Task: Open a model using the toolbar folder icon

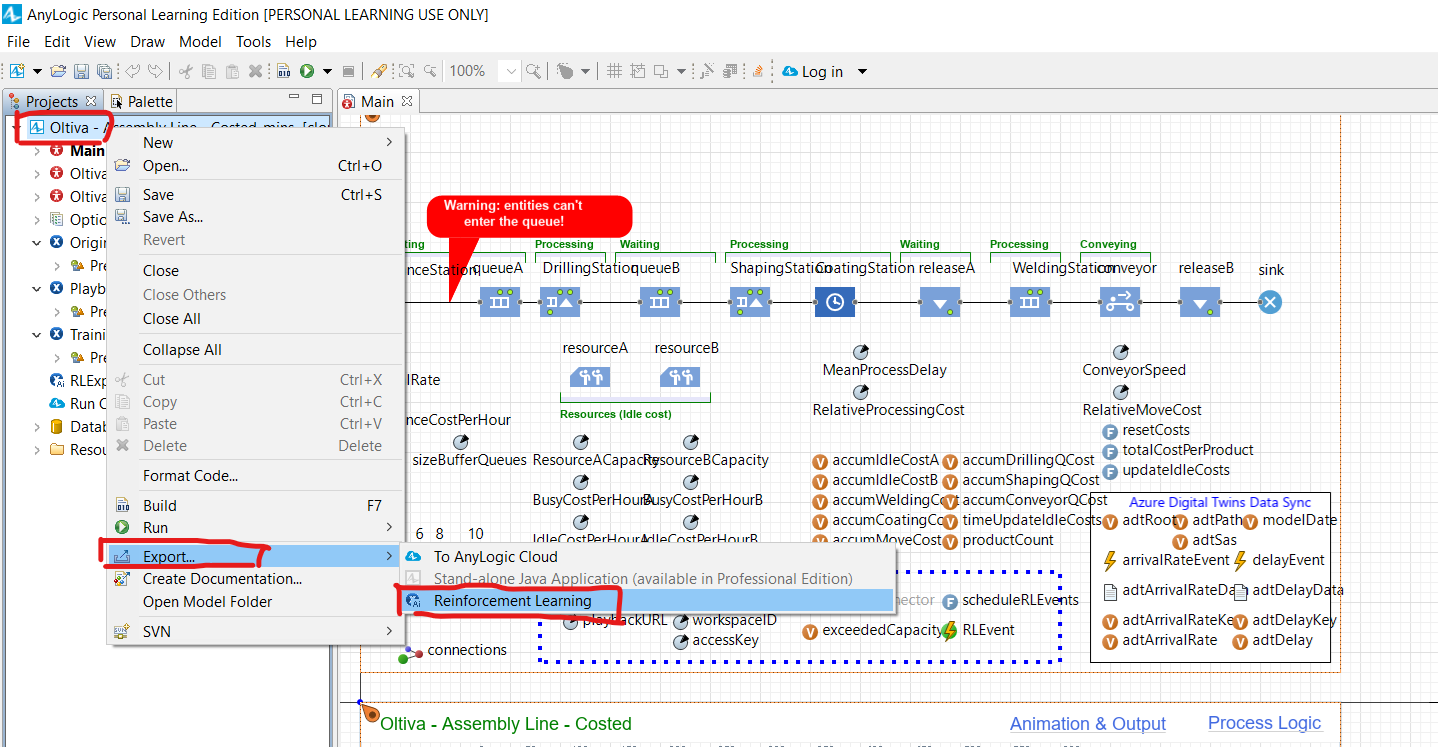Action: tap(58, 71)
